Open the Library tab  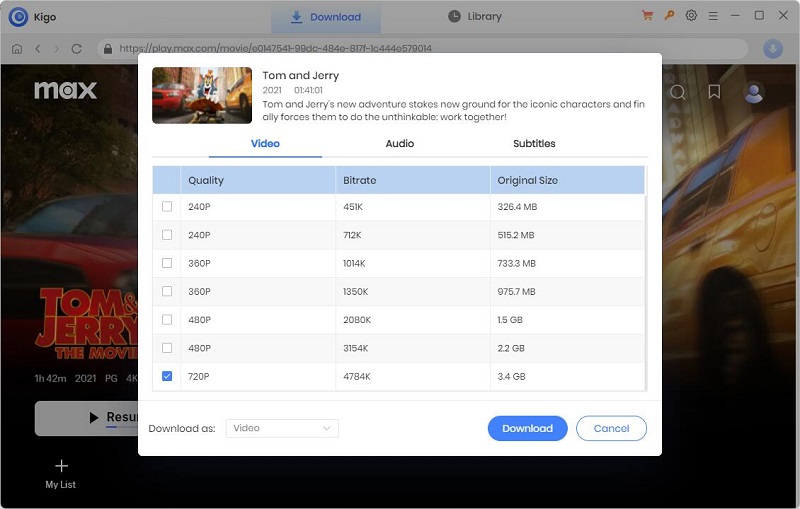click(x=475, y=17)
